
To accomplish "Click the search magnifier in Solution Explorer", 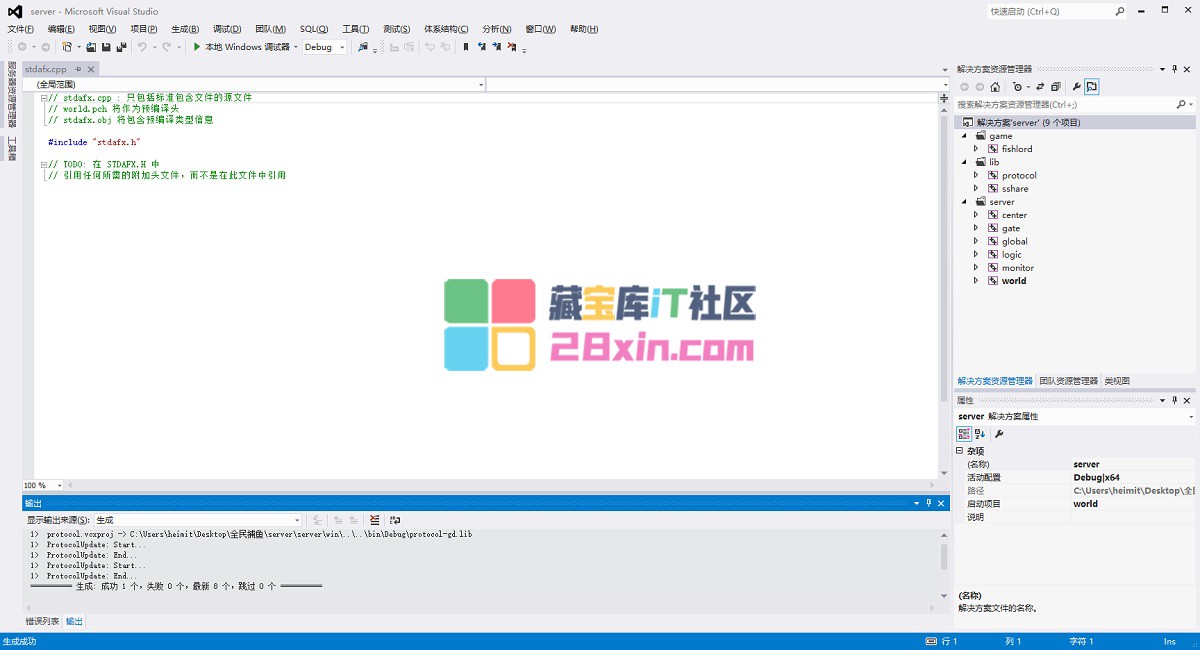I will pyautogui.click(x=1181, y=104).
